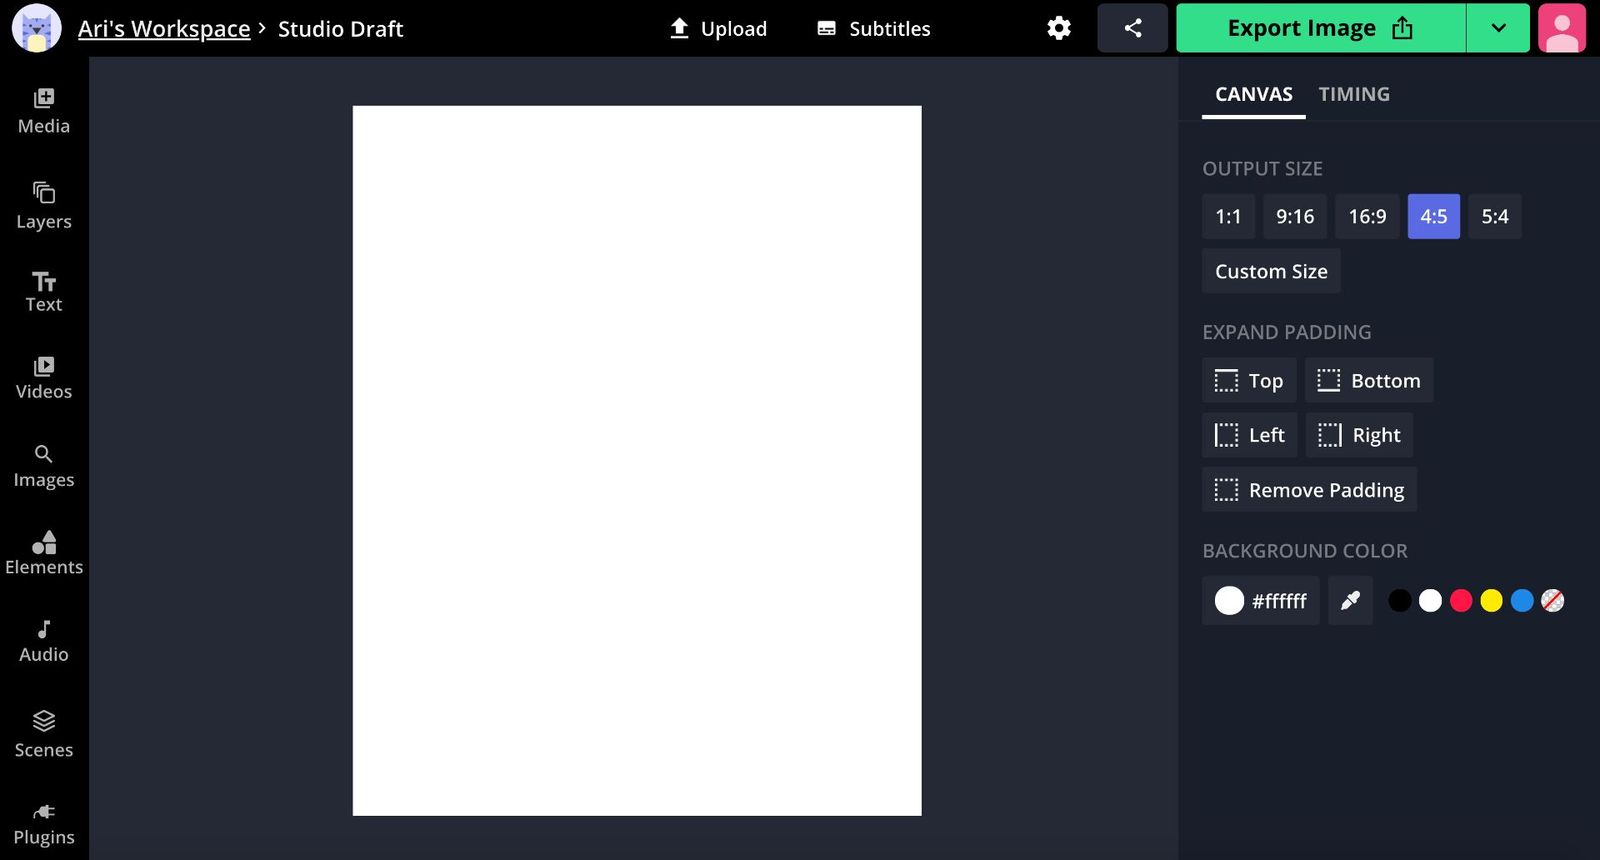Open the Audio panel
This screenshot has height=860, width=1600.
44,641
